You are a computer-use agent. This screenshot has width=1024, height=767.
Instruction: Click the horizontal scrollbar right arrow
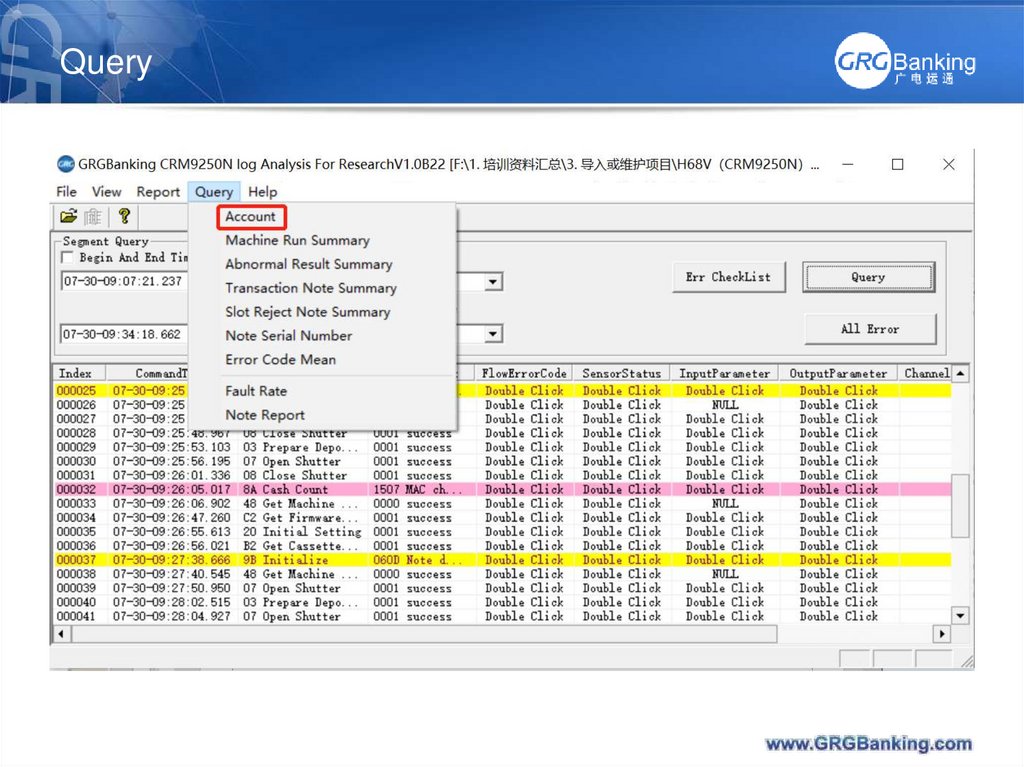942,634
